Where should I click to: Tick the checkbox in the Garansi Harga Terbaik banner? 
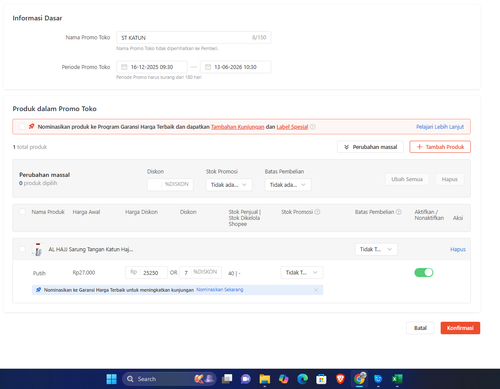[x=22, y=127]
